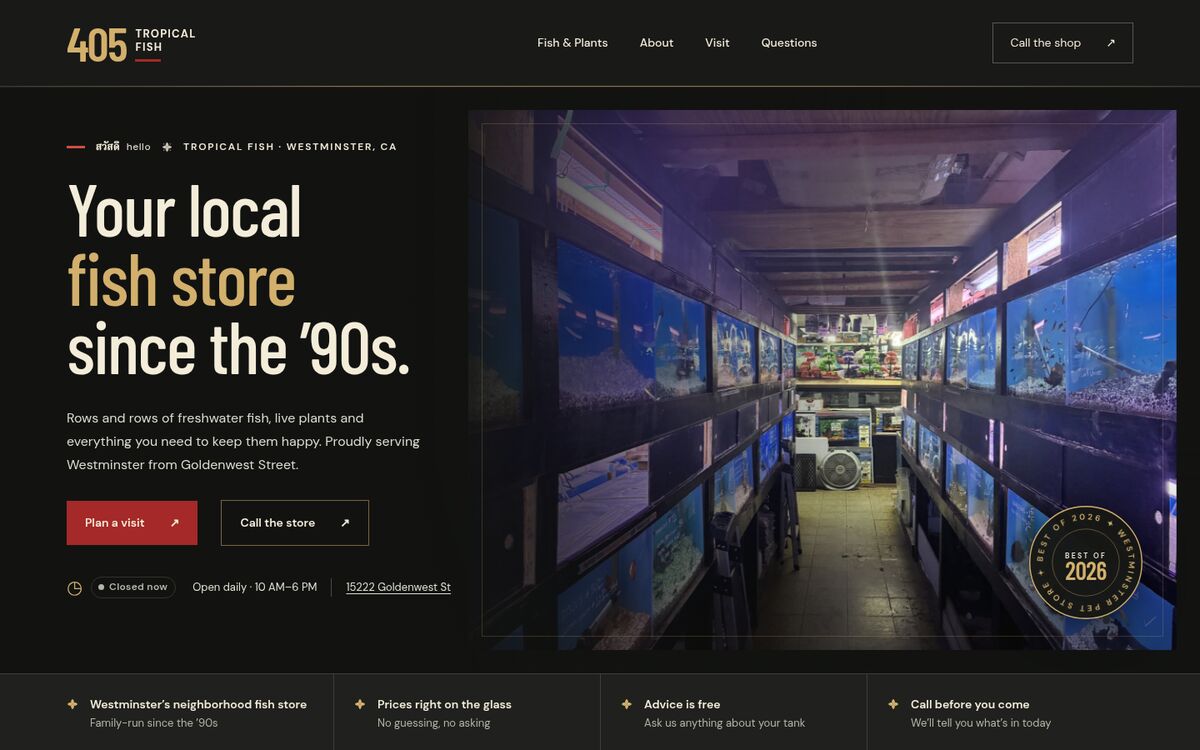Click the star icon beside Prices right on the glass
Image resolution: width=1200 pixels, height=750 pixels.
(360, 704)
